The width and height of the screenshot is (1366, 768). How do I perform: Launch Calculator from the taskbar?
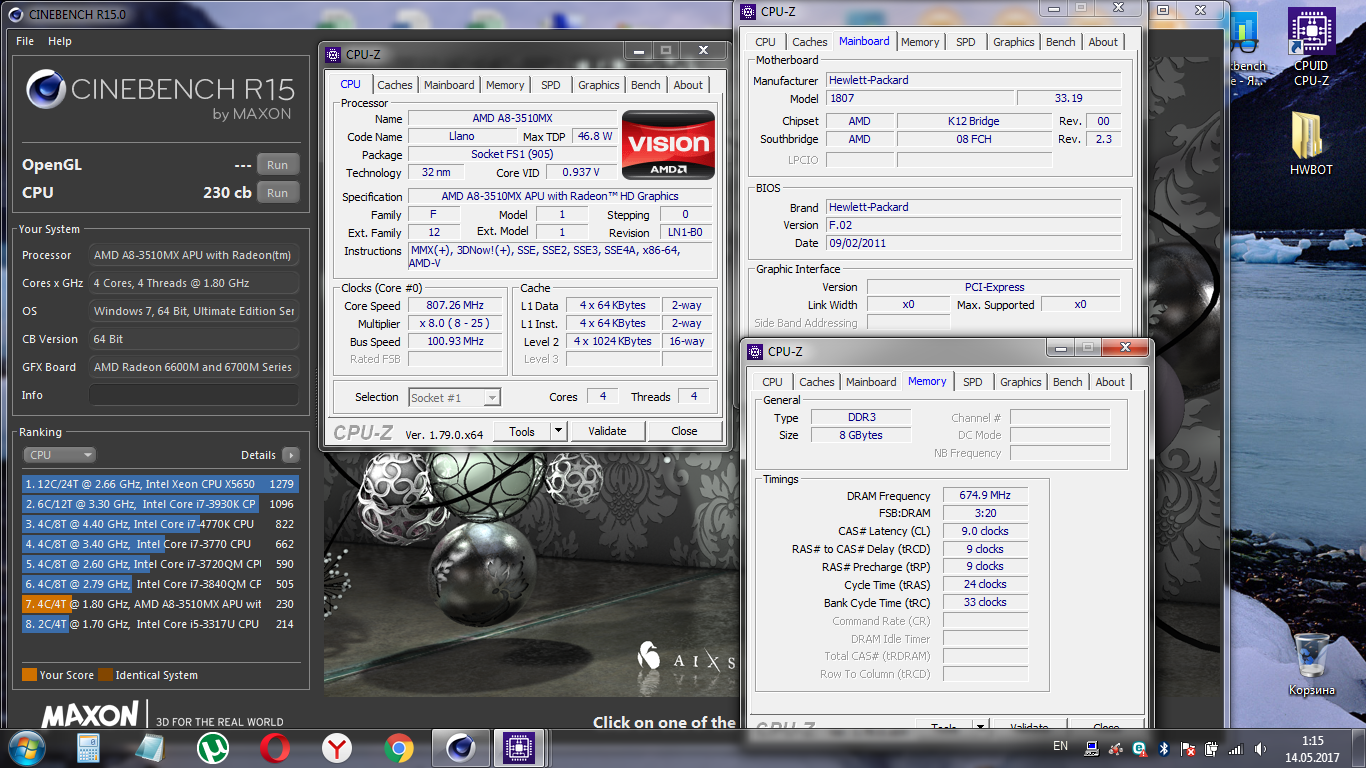[x=90, y=748]
